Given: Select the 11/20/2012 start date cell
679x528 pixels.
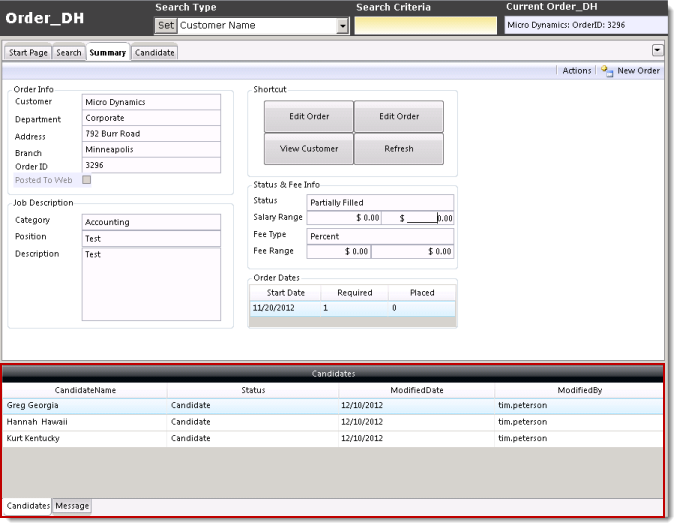Looking at the screenshot, I should click(285, 308).
